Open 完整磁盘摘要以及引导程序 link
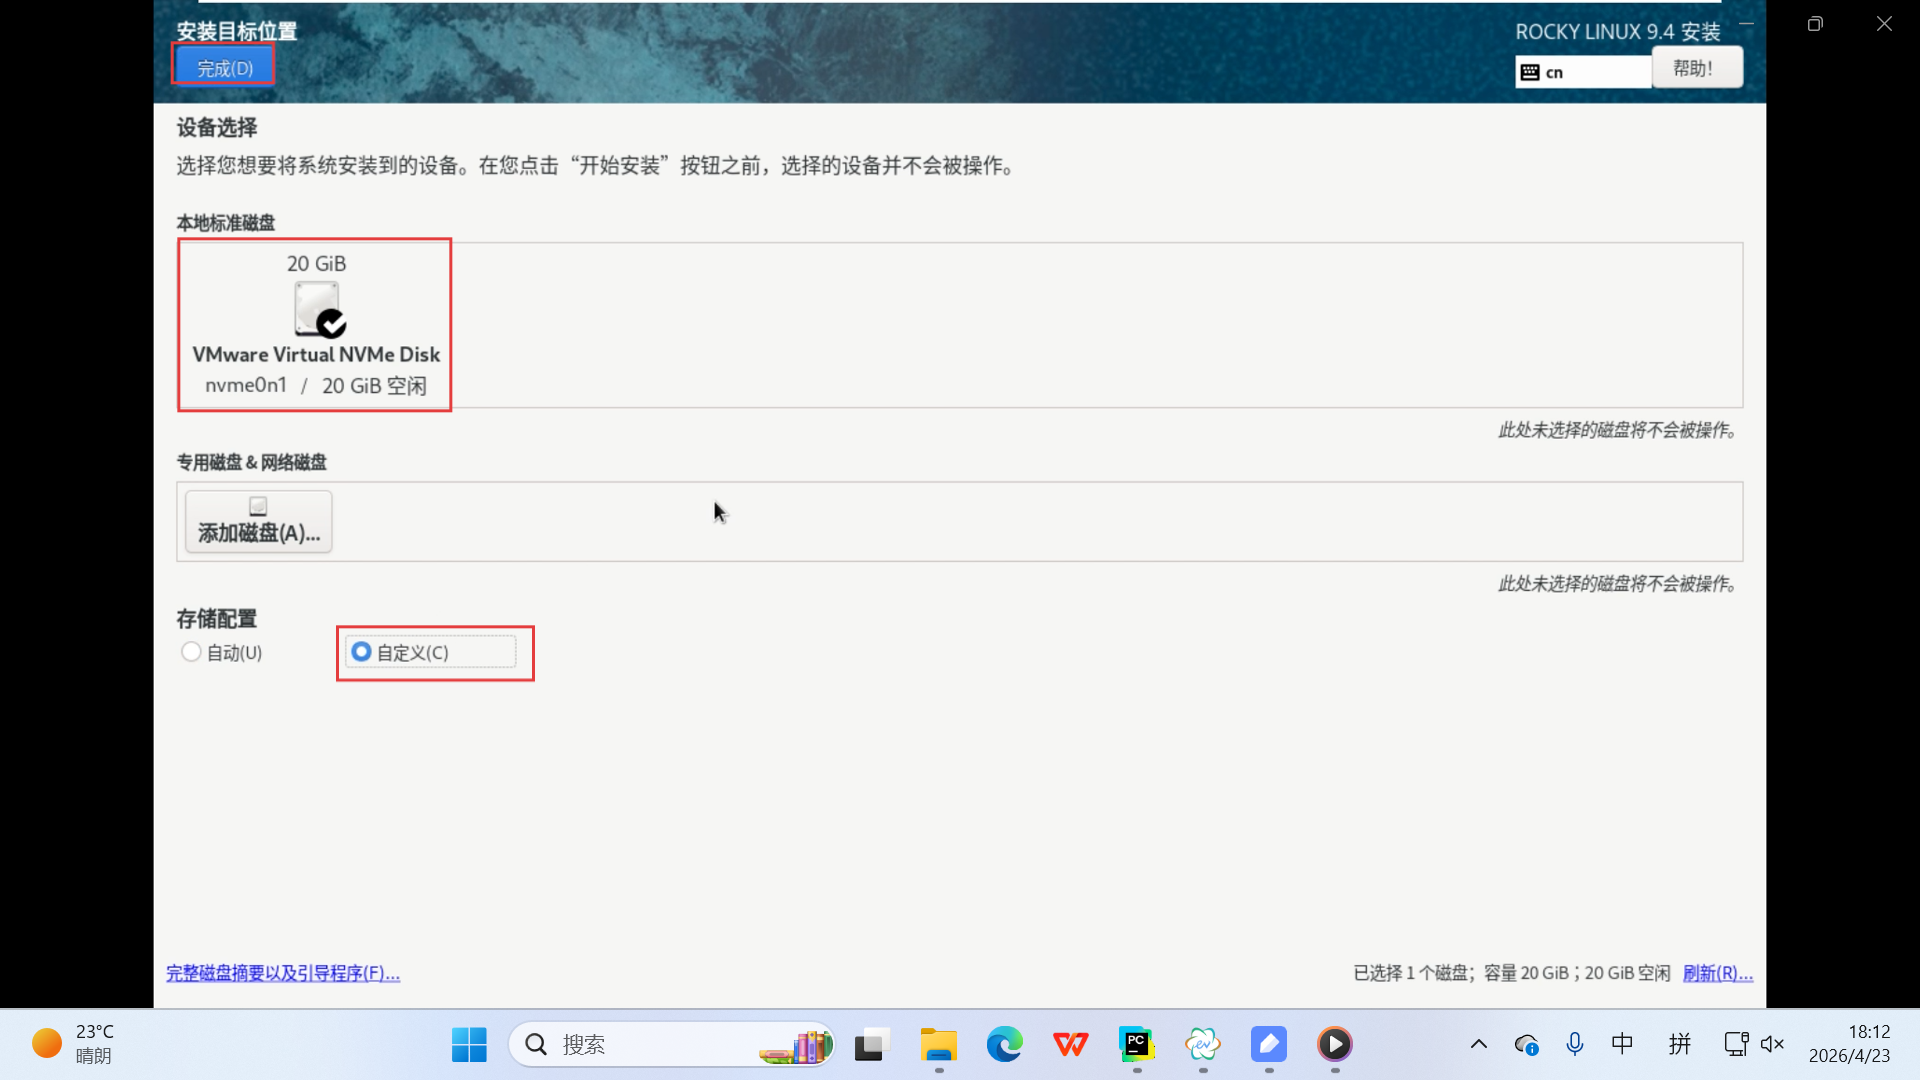 tap(283, 973)
